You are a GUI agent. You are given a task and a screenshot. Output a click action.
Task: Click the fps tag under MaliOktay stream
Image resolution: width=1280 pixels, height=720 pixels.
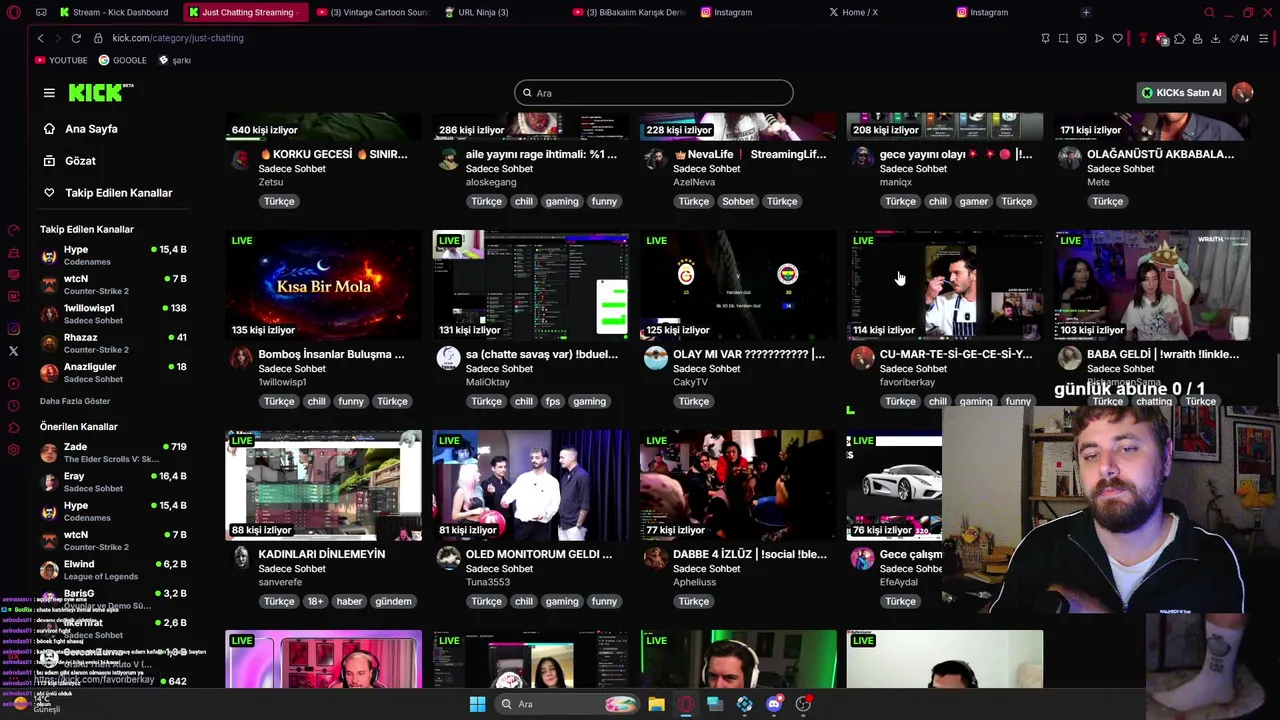[x=553, y=401]
